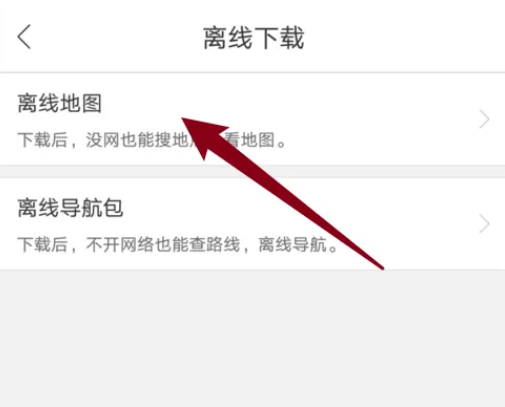This screenshot has height=407, width=505.
Task: Expand the 离线导航包 row via right chevron
Action: (484, 224)
